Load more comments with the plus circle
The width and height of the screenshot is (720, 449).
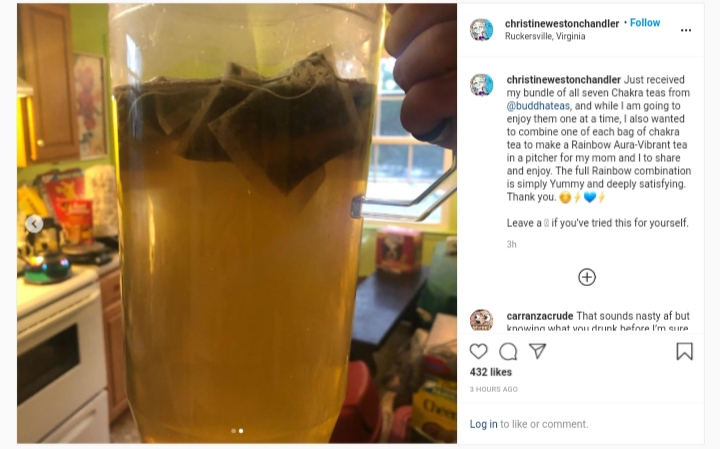click(x=587, y=277)
